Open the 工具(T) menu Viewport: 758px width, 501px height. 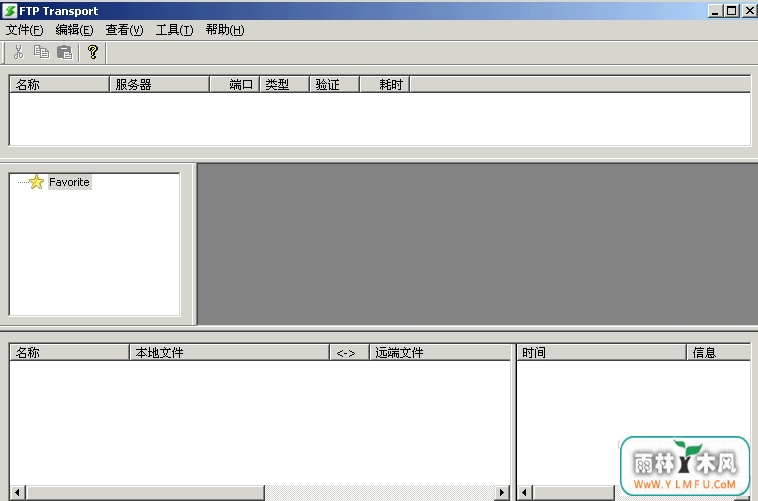(174, 30)
